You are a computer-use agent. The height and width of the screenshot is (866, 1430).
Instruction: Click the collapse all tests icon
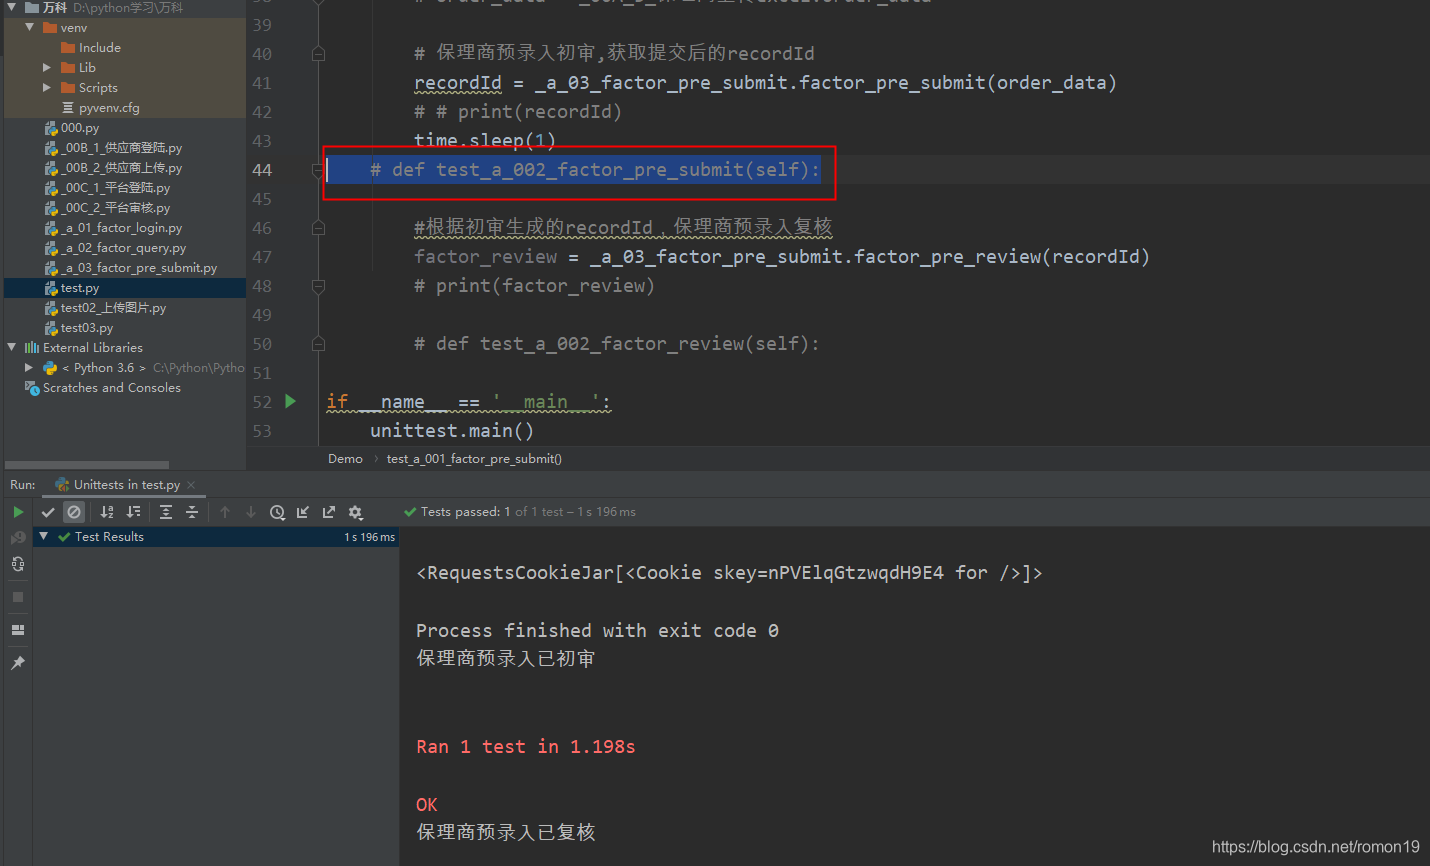click(191, 511)
